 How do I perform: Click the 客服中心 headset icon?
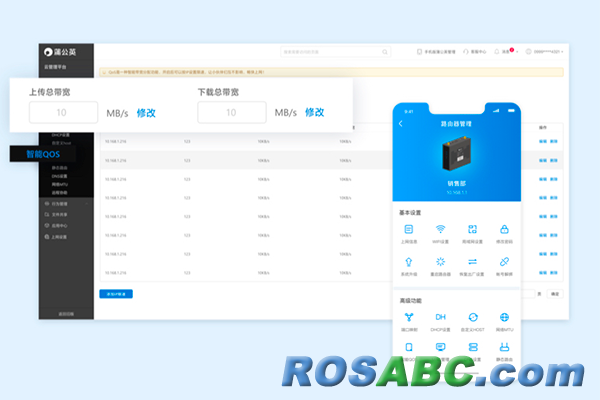(x=466, y=51)
